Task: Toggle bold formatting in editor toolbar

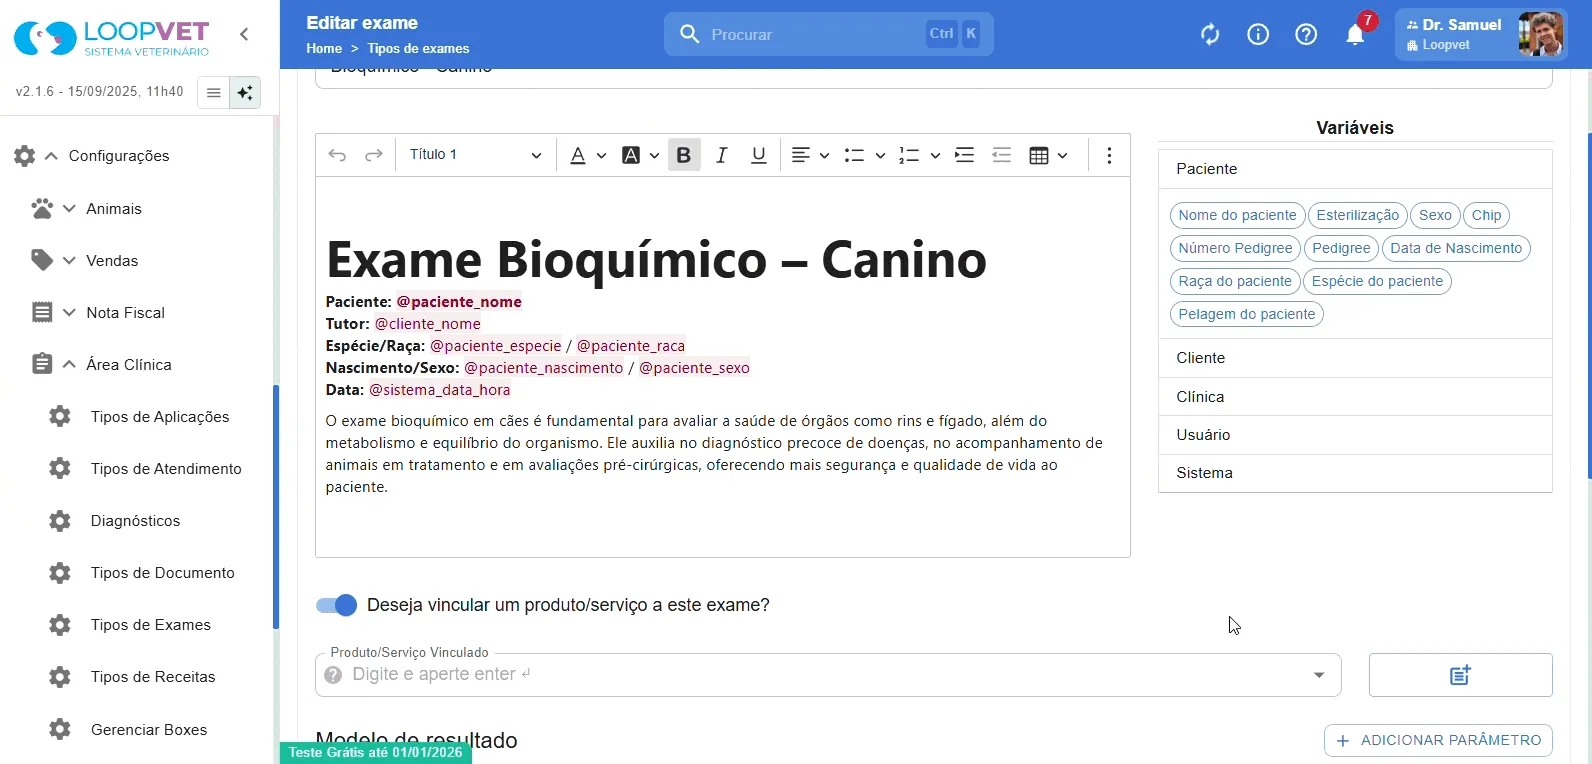Action: [x=684, y=155]
